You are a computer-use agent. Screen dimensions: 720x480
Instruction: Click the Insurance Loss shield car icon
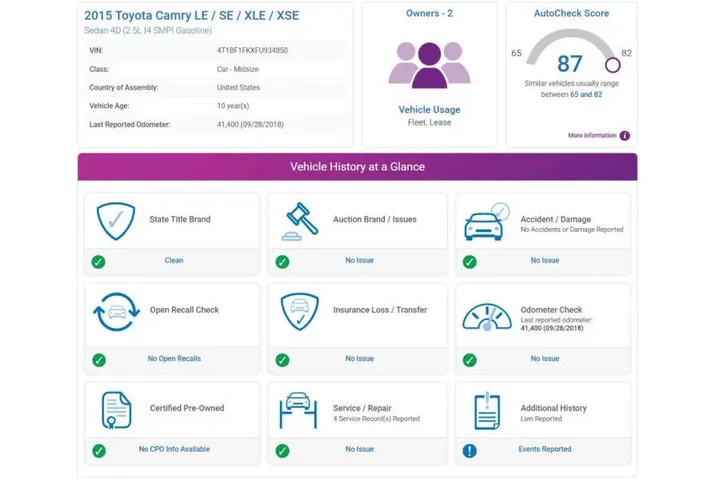point(300,311)
